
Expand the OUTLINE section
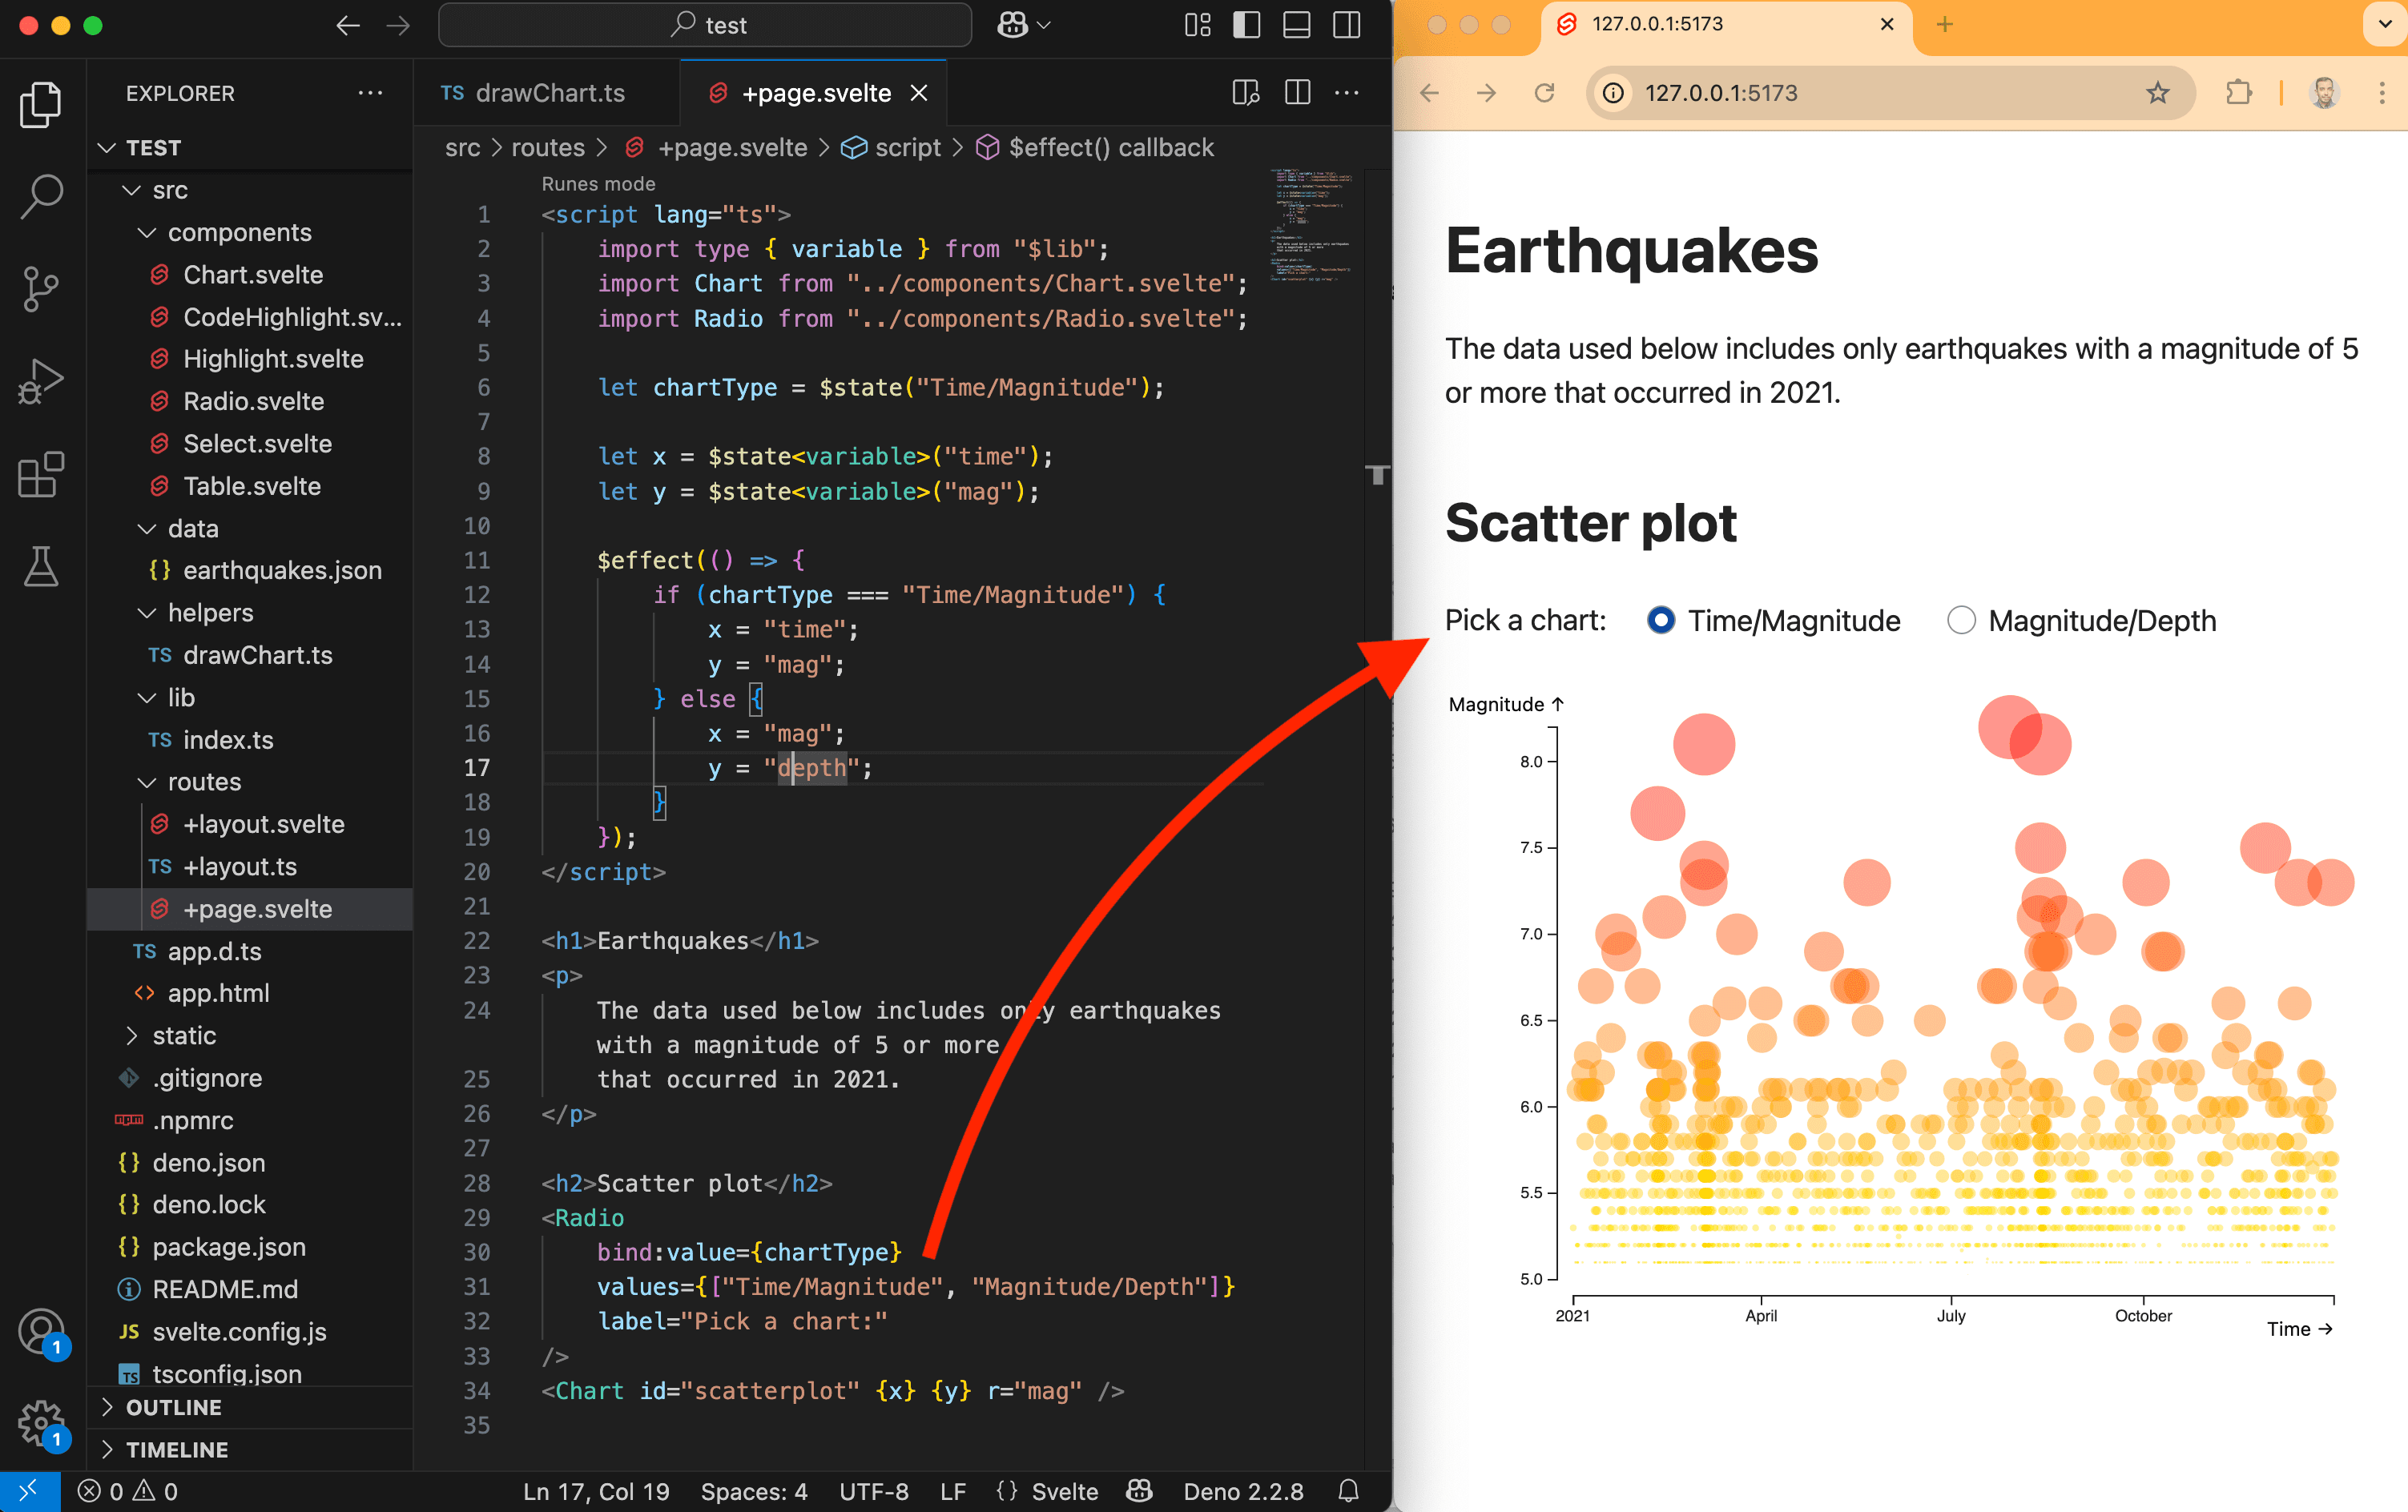[173, 1407]
